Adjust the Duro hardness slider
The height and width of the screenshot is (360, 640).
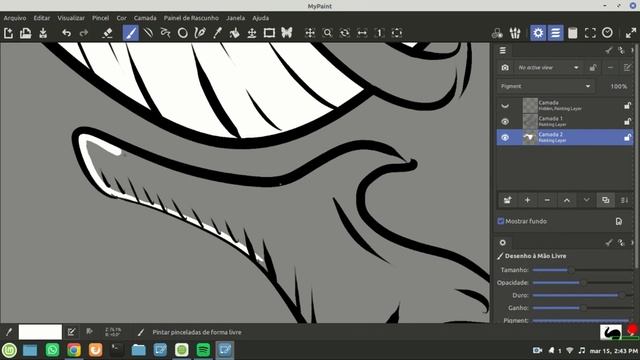point(584,295)
